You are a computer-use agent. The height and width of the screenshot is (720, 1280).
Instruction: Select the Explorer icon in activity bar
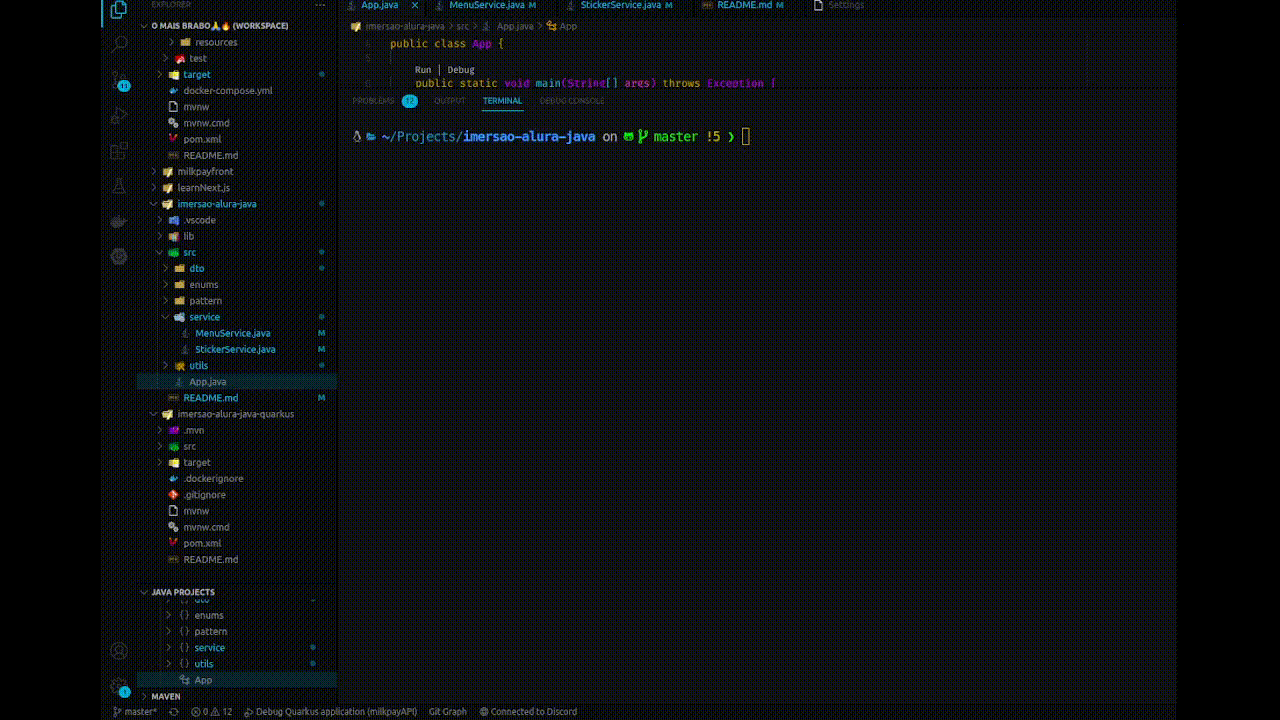tap(119, 10)
